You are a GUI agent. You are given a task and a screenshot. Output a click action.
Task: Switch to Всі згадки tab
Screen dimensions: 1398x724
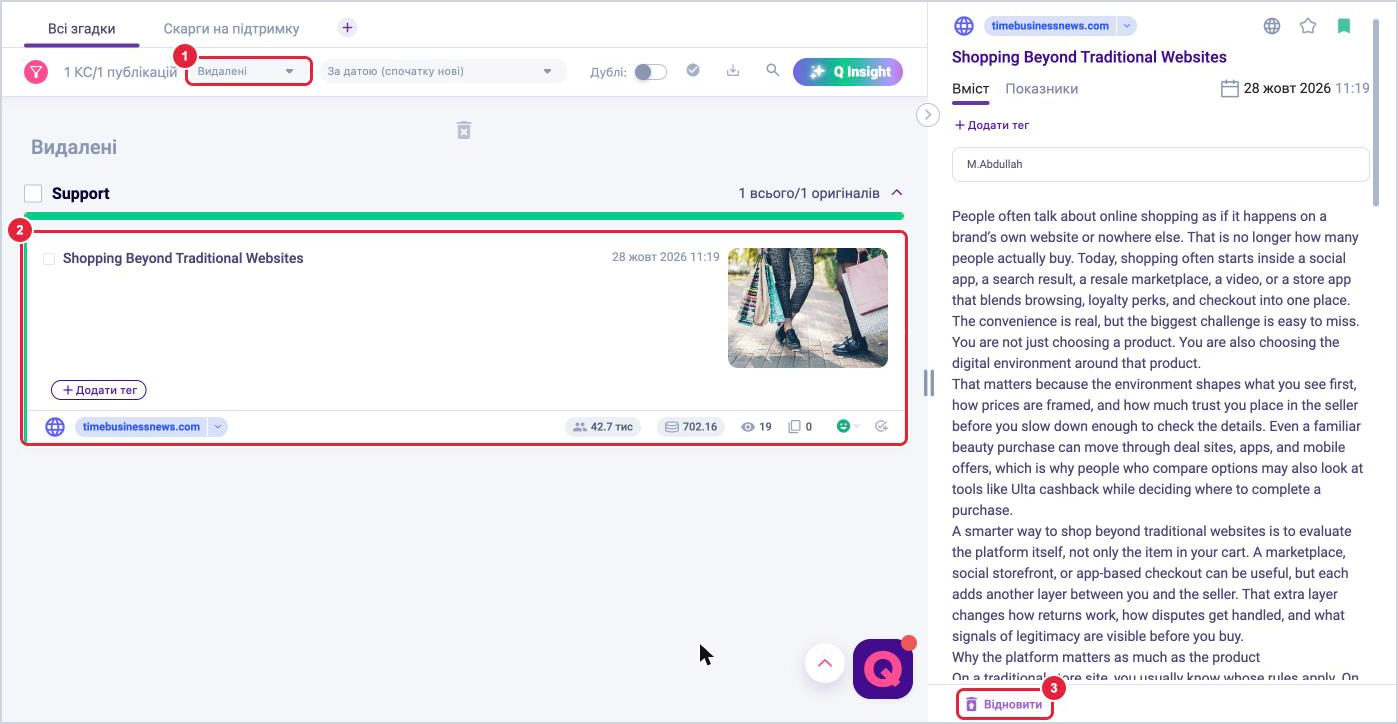click(82, 28)
